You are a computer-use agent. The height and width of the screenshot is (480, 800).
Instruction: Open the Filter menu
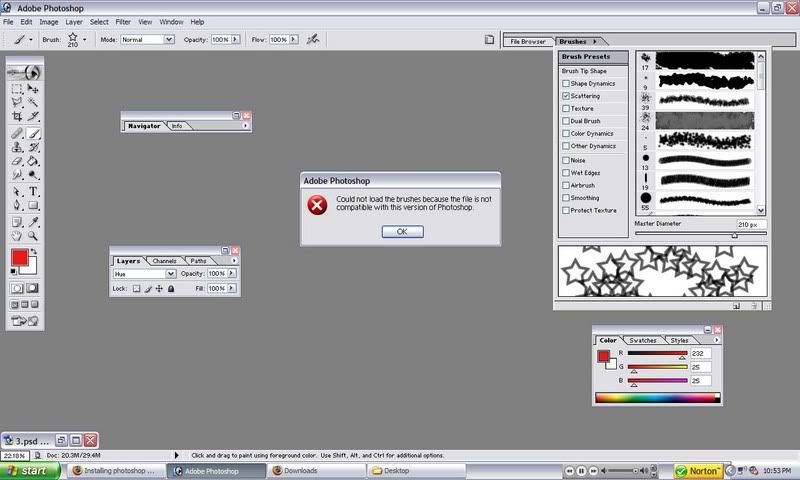[123, 21]
